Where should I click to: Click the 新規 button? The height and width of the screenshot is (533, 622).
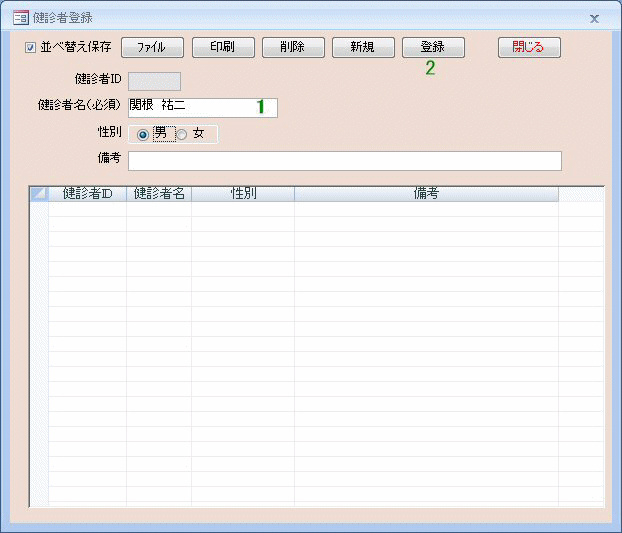[363, 48]
